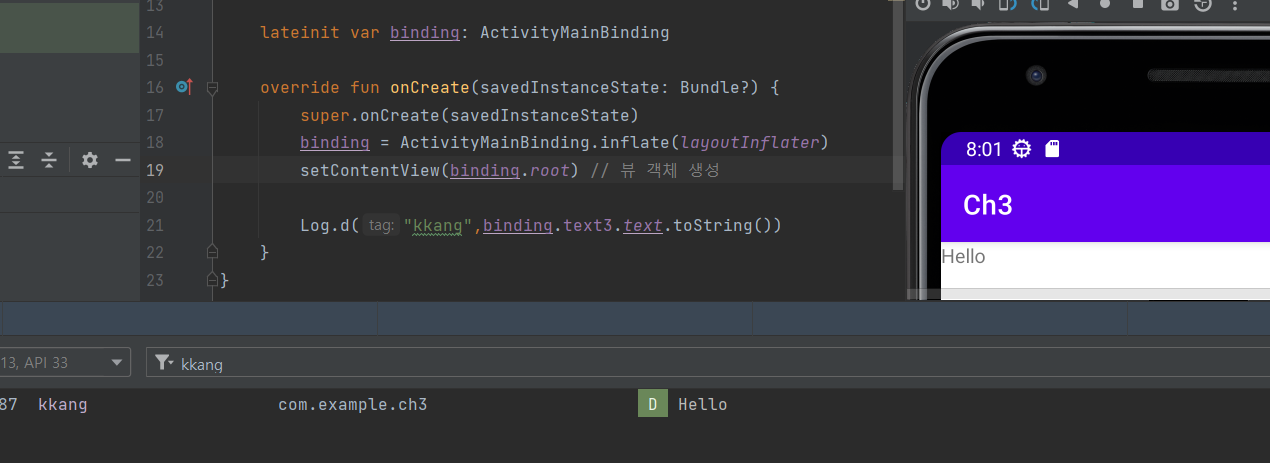Click 'Ch3' title in emulator app bar
This screenshot has height=463, width=1270.
pos(988,205)
